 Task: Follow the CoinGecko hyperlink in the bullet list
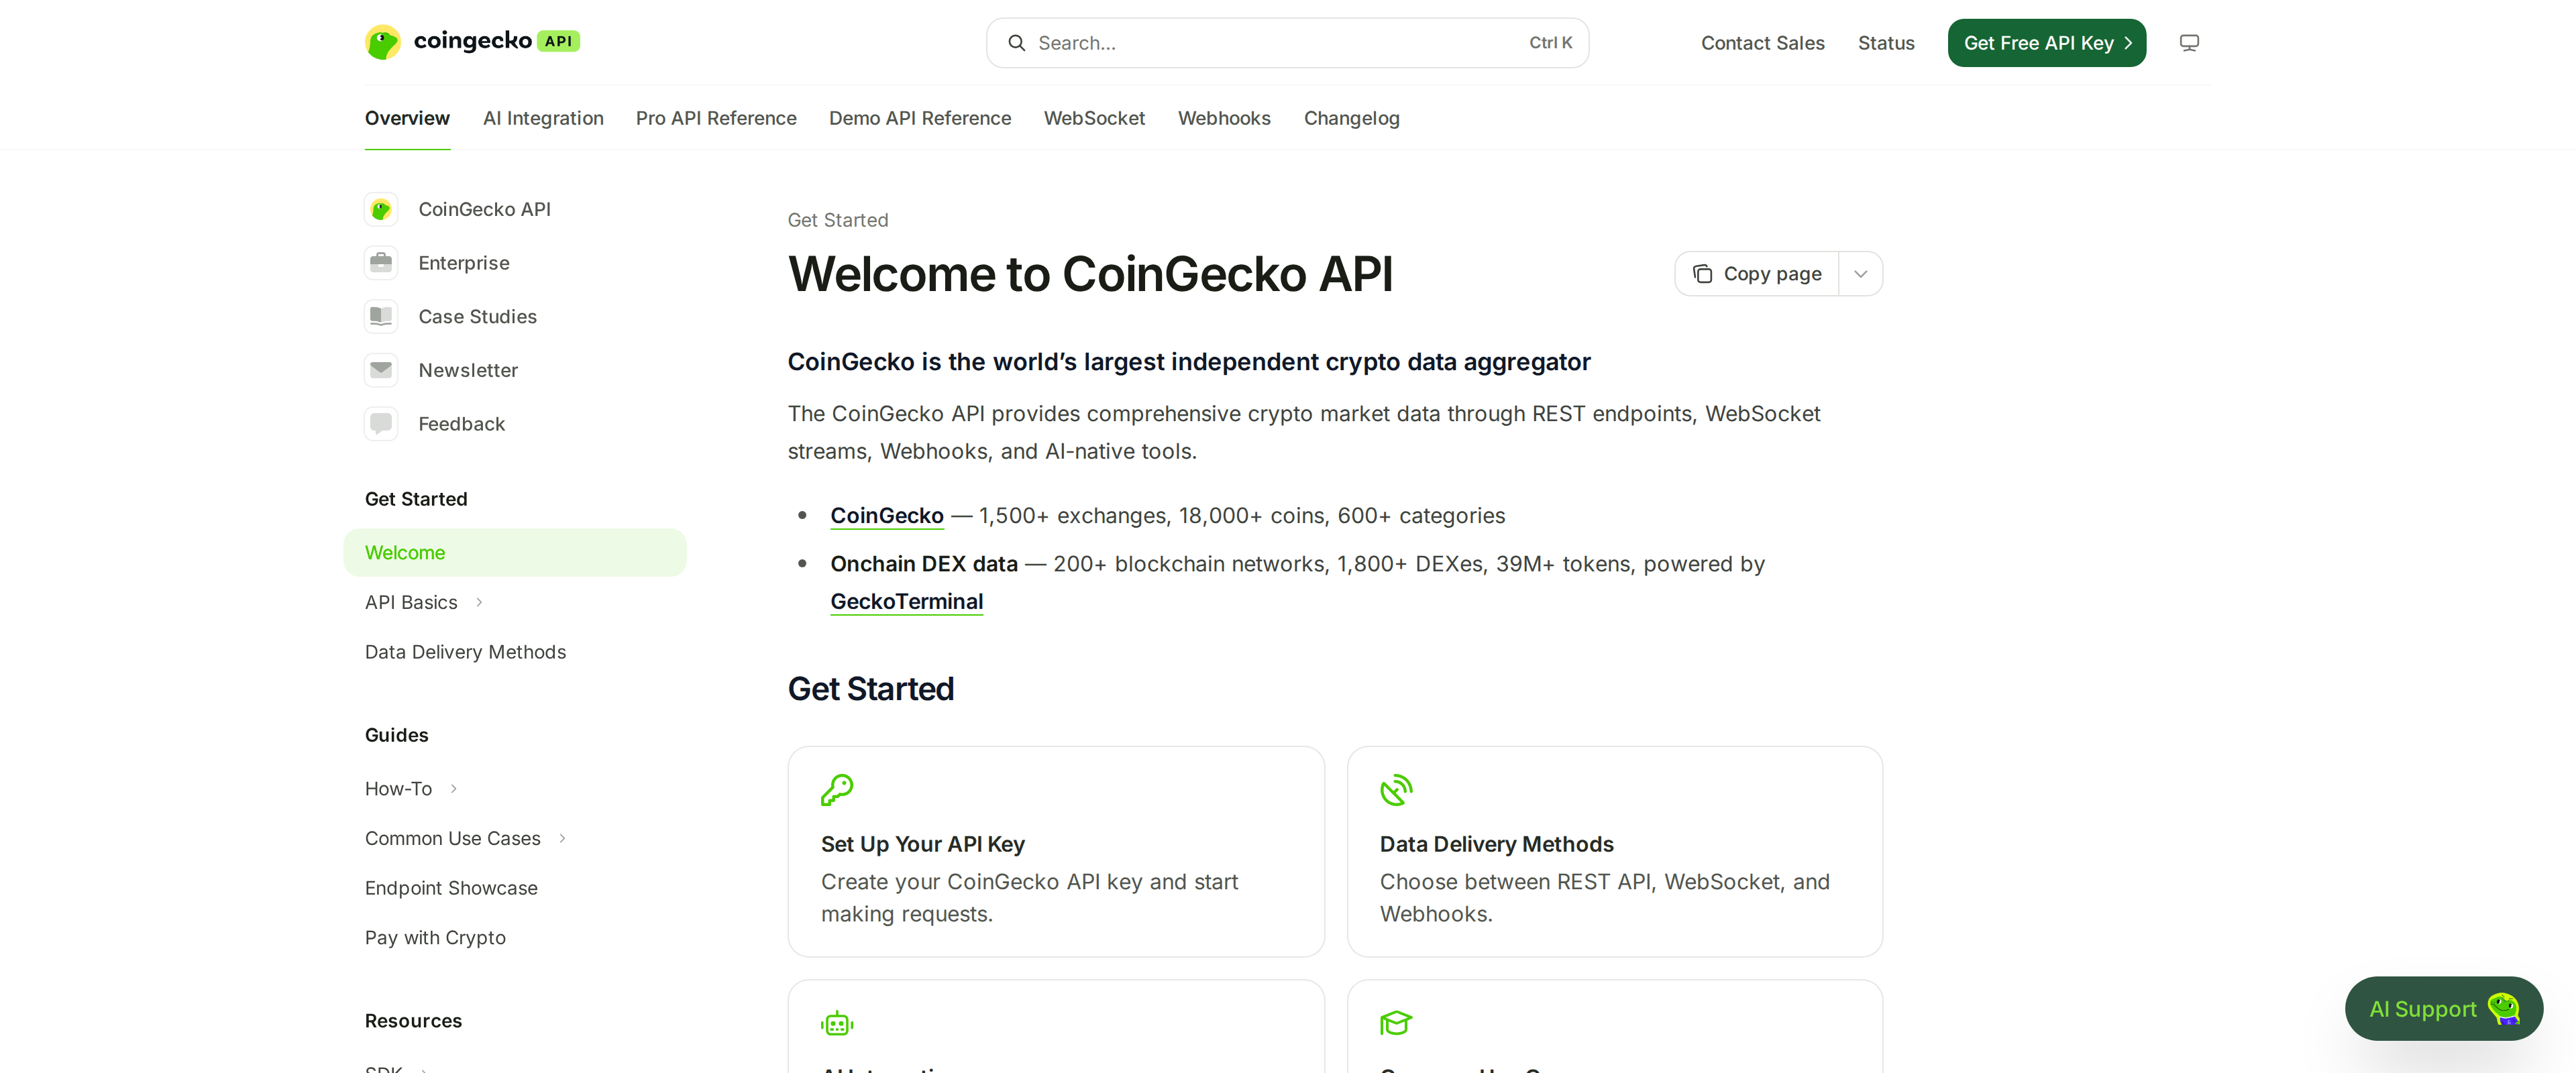click(887, 516)
